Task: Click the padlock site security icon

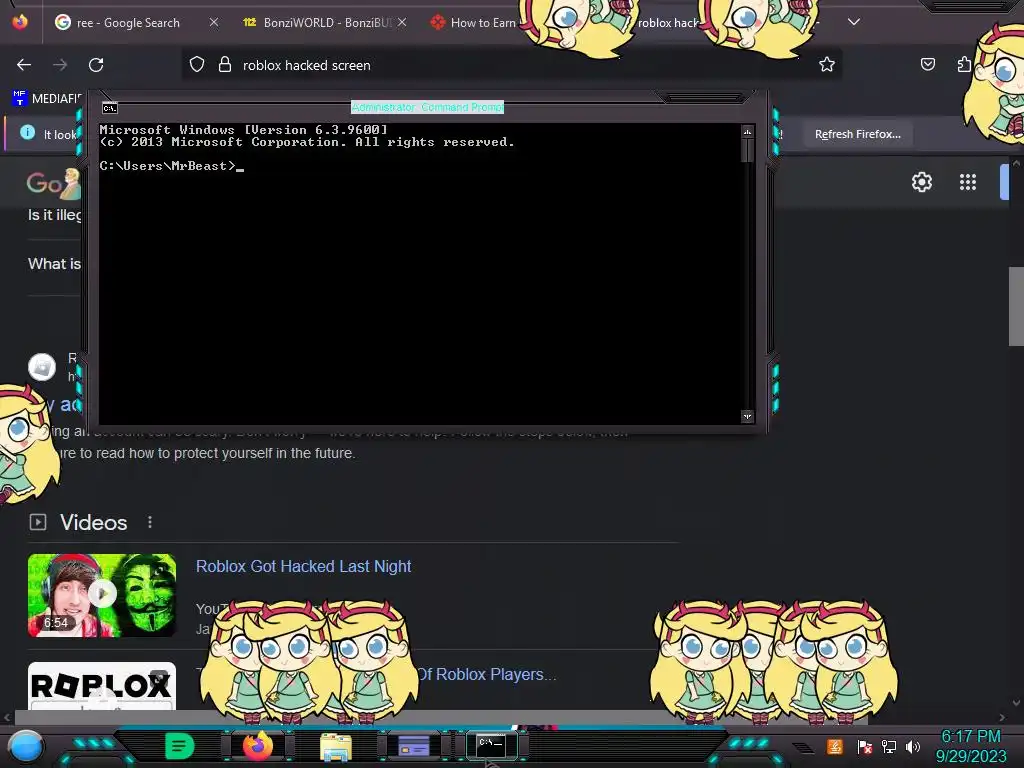Action: (x=225, y=65)
